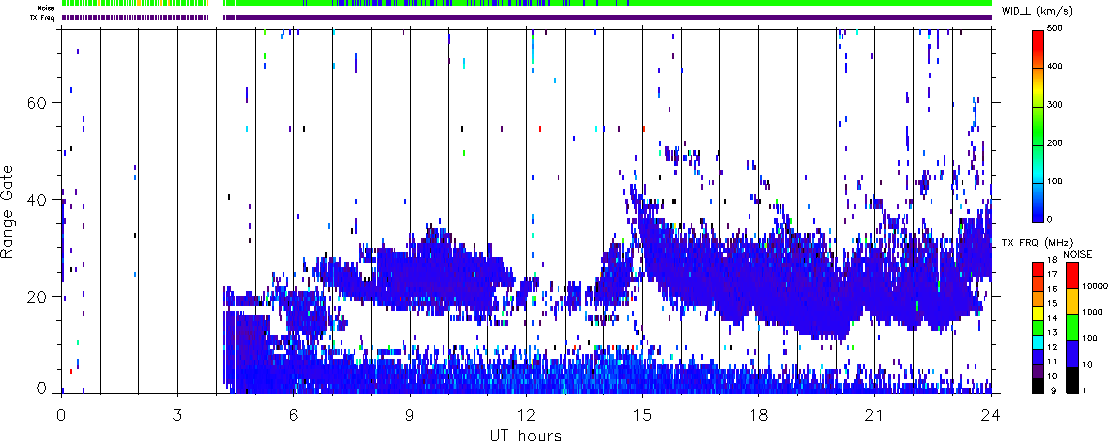Click the "1000" label in the NOISE legend

coord(1092,312)
